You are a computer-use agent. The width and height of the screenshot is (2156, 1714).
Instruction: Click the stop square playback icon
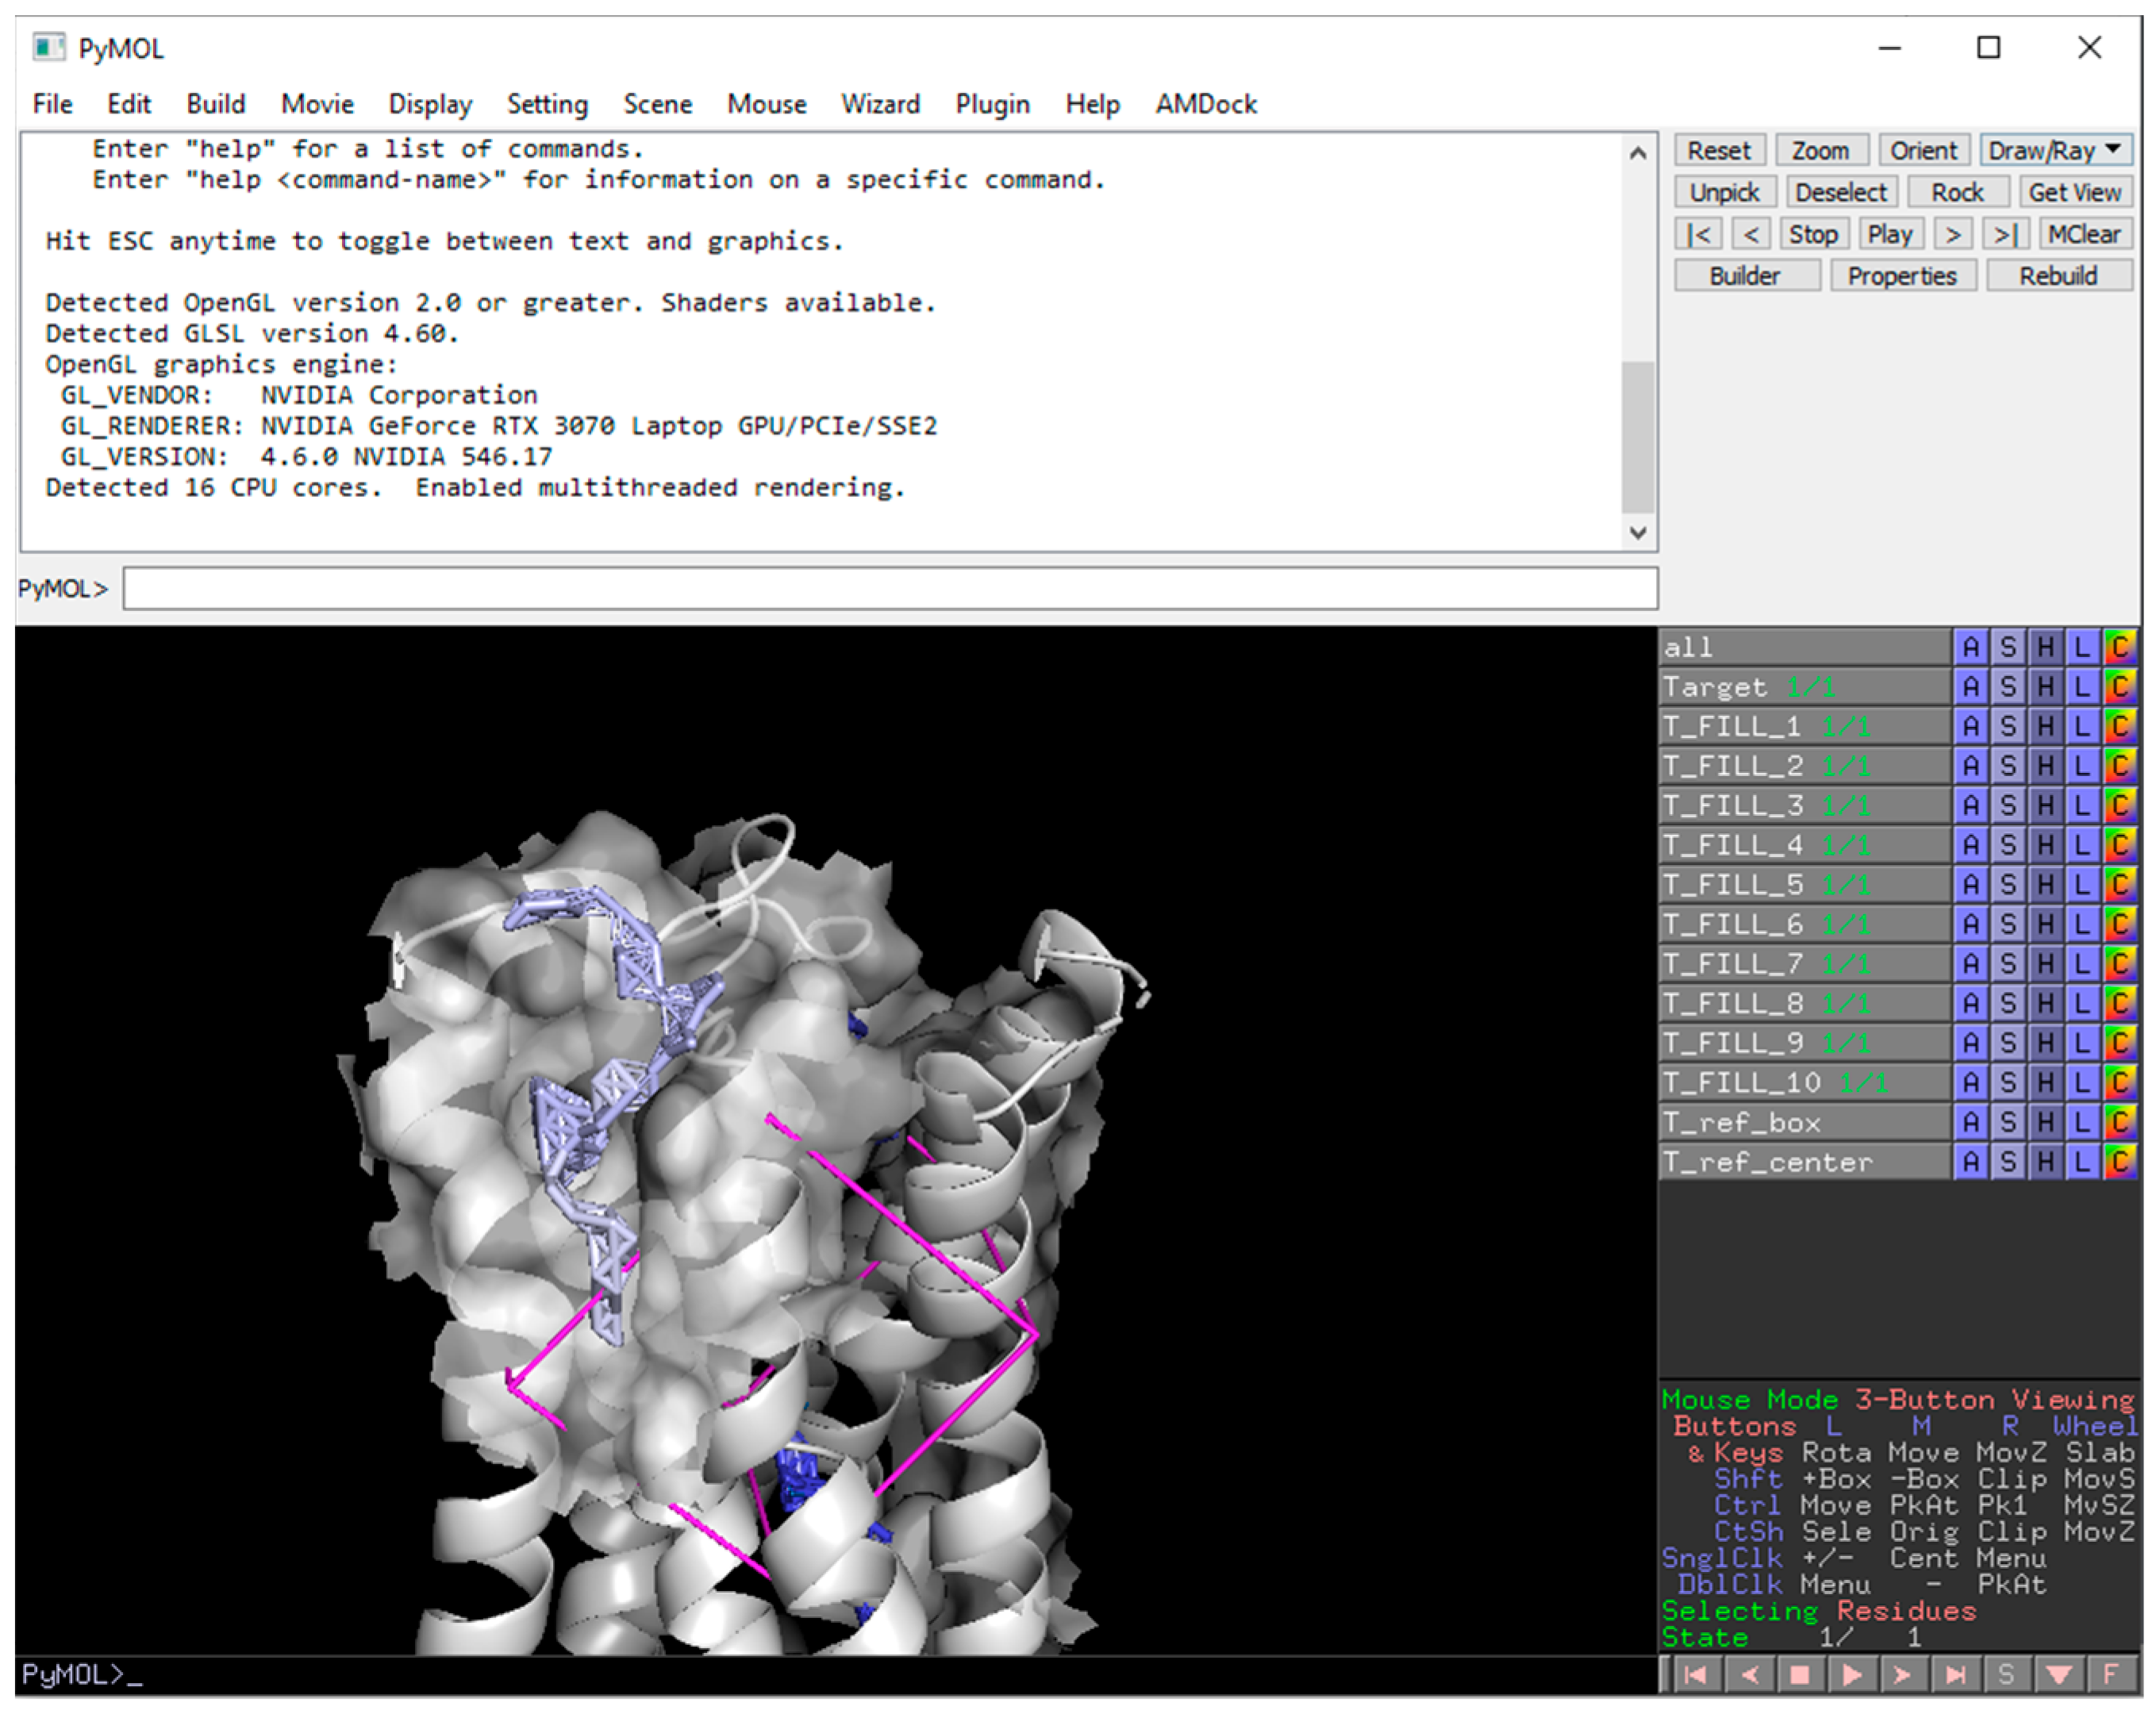point(1800,1674)
